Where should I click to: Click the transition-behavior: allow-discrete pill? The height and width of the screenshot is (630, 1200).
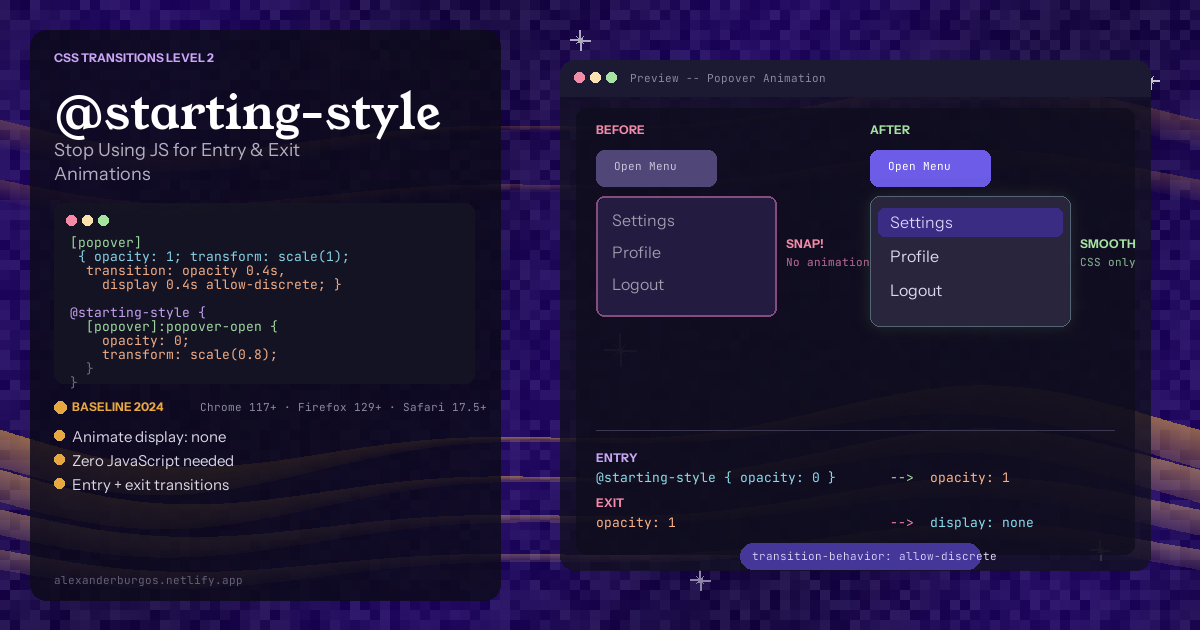point(860,556)
